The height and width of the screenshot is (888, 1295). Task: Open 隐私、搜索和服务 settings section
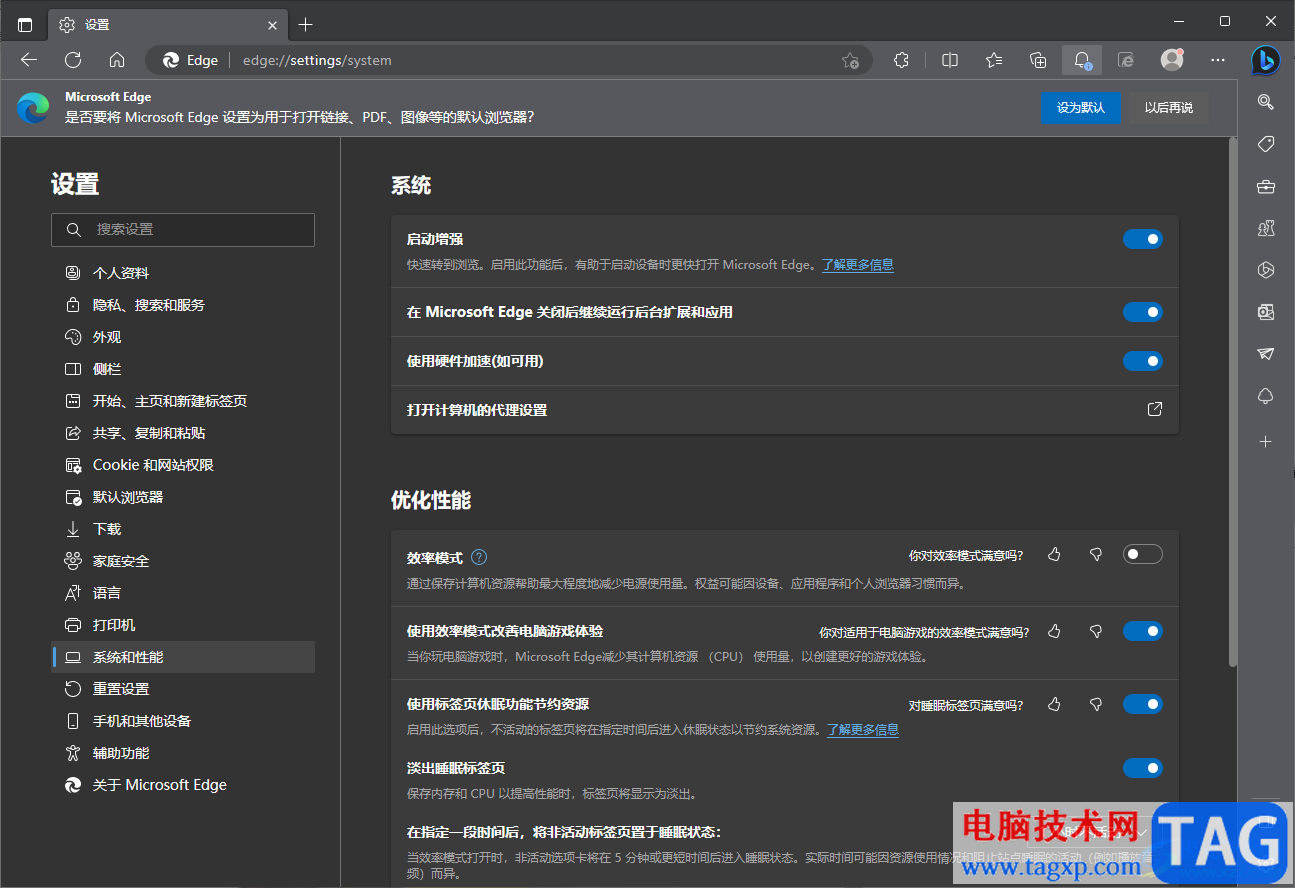click(183, 305)
